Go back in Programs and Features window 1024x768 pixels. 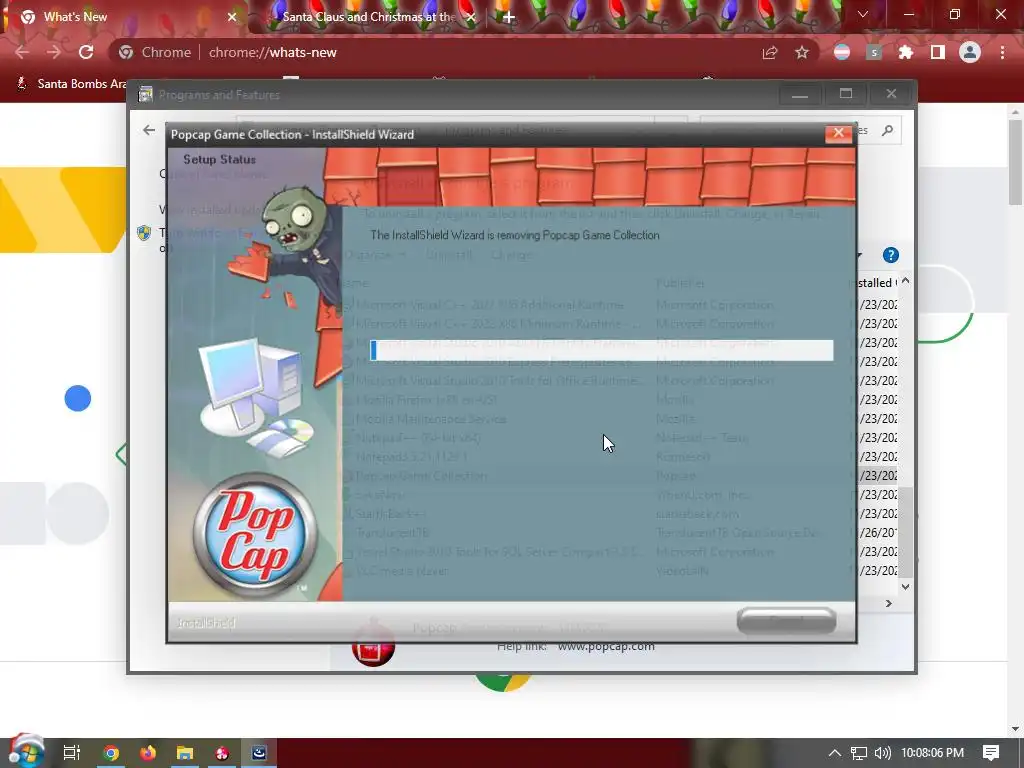[x=149, y=130]
